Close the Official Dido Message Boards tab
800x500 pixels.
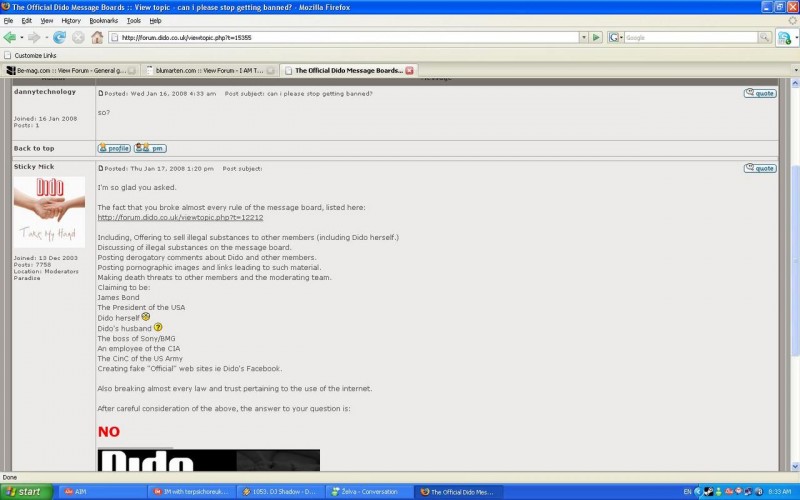coord(409,70)
